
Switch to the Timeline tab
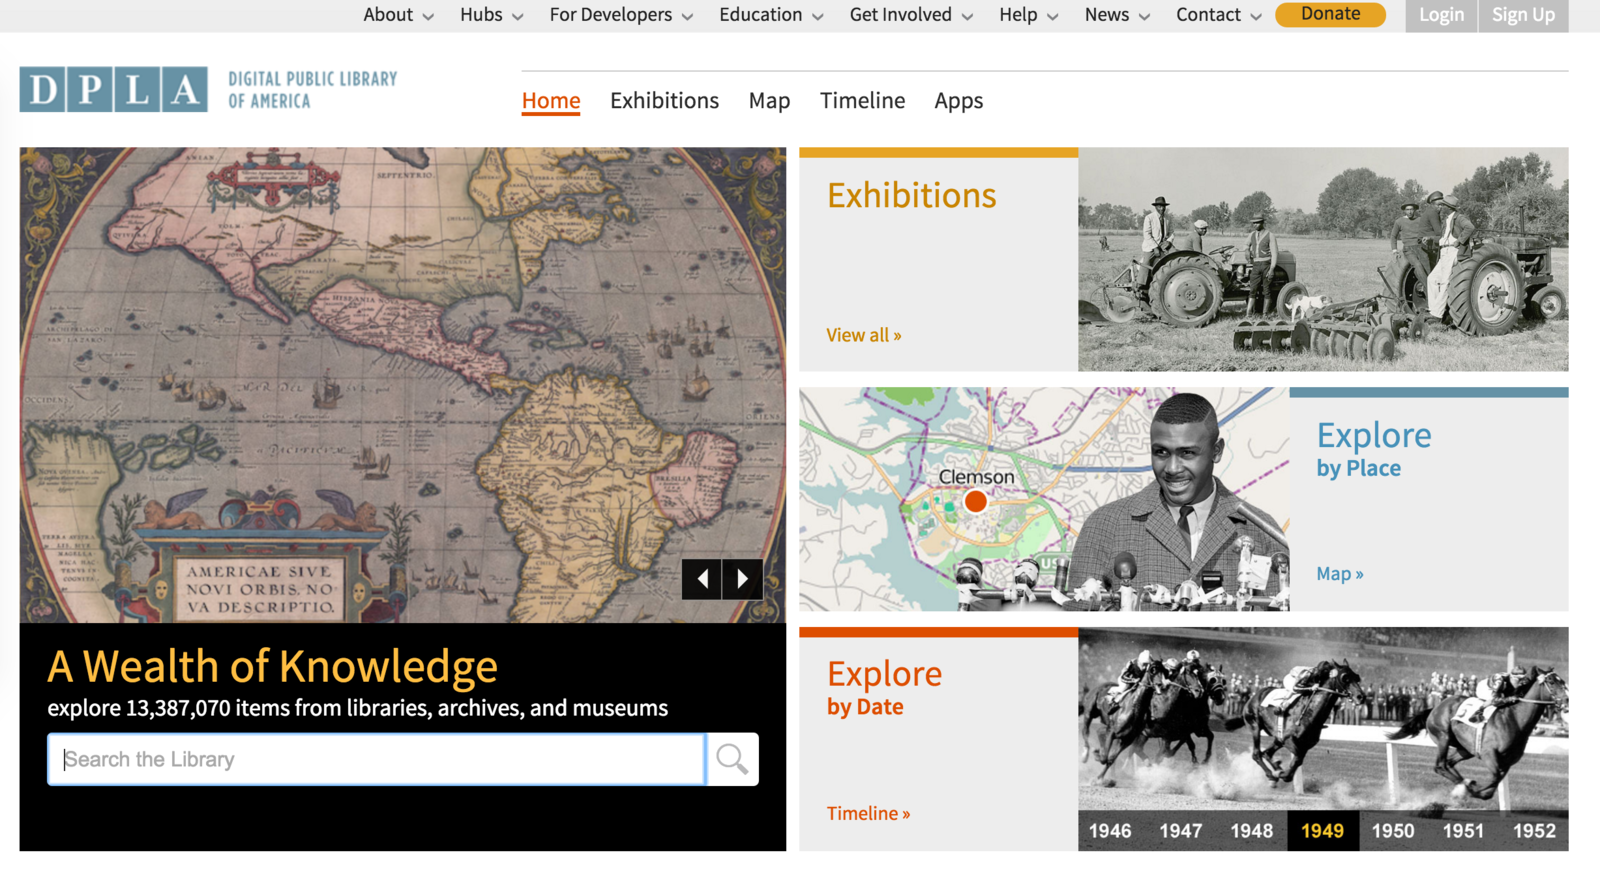coord(862,101)
